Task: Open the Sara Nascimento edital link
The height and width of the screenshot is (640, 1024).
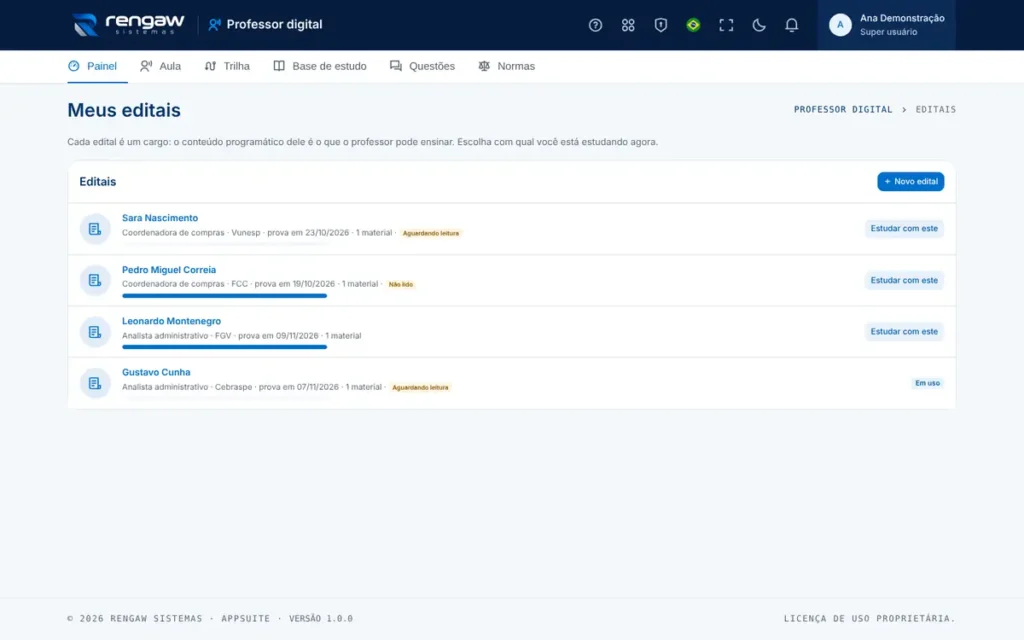Action: [160, 218]
